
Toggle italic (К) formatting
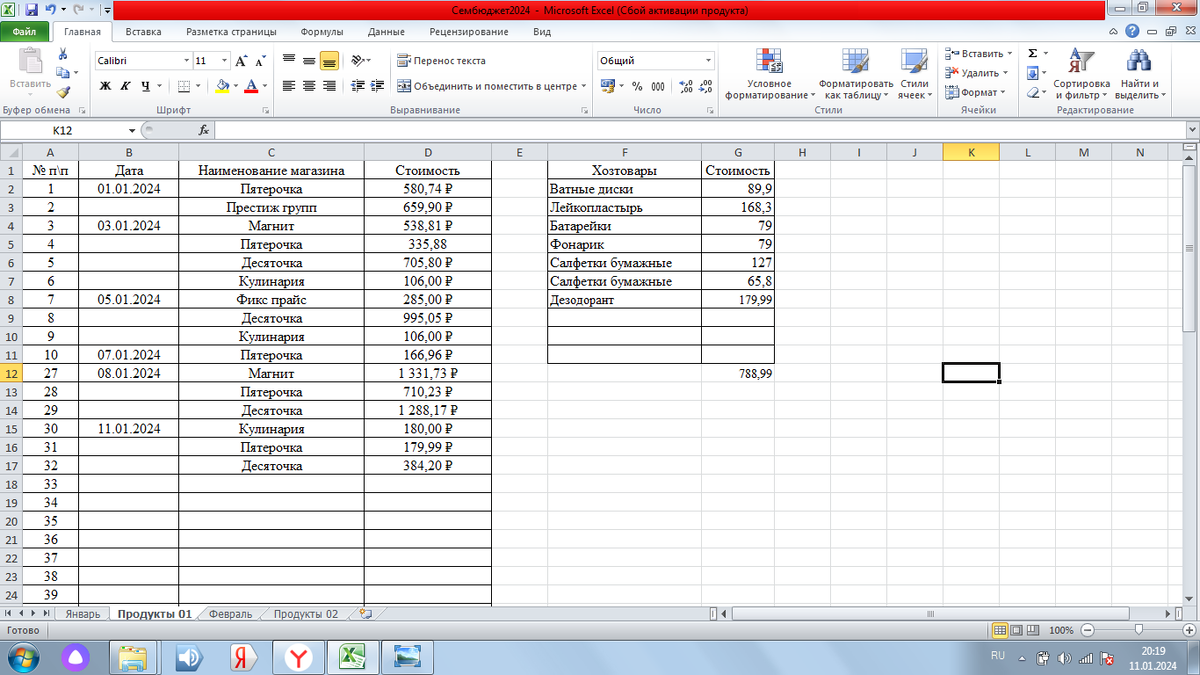[x=125, y=86]
